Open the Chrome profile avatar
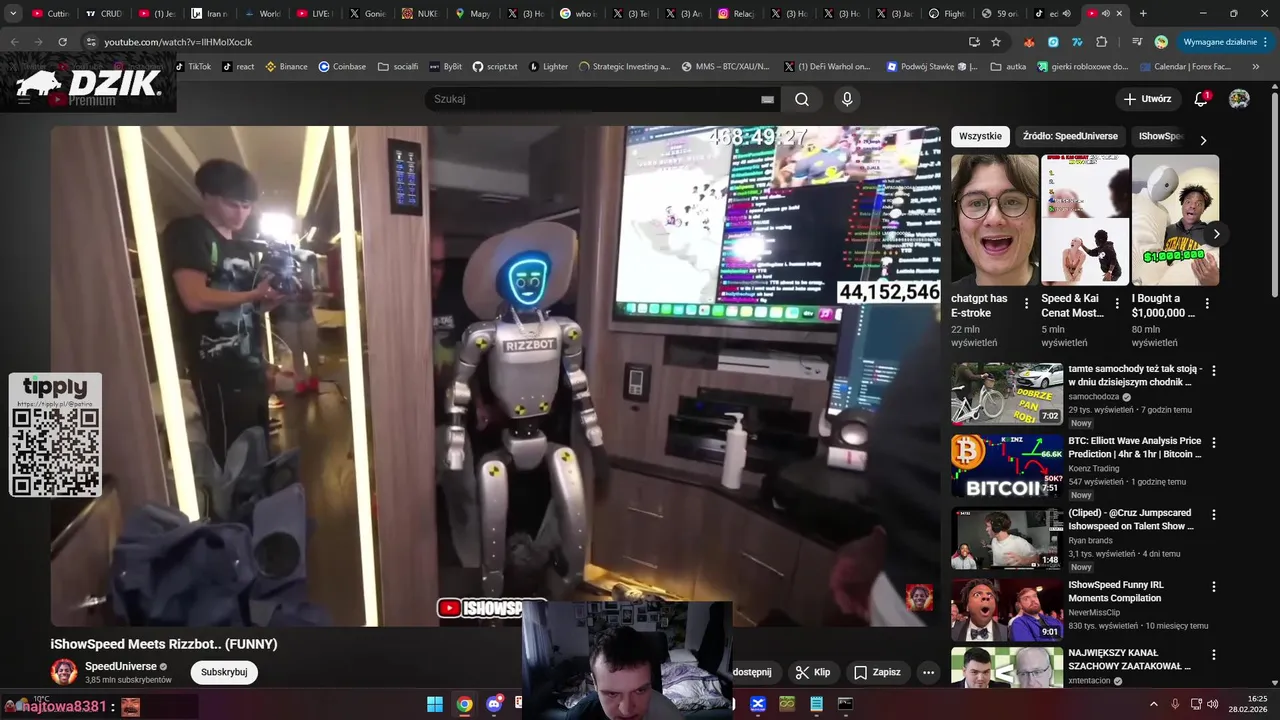 coord(1161,42)
